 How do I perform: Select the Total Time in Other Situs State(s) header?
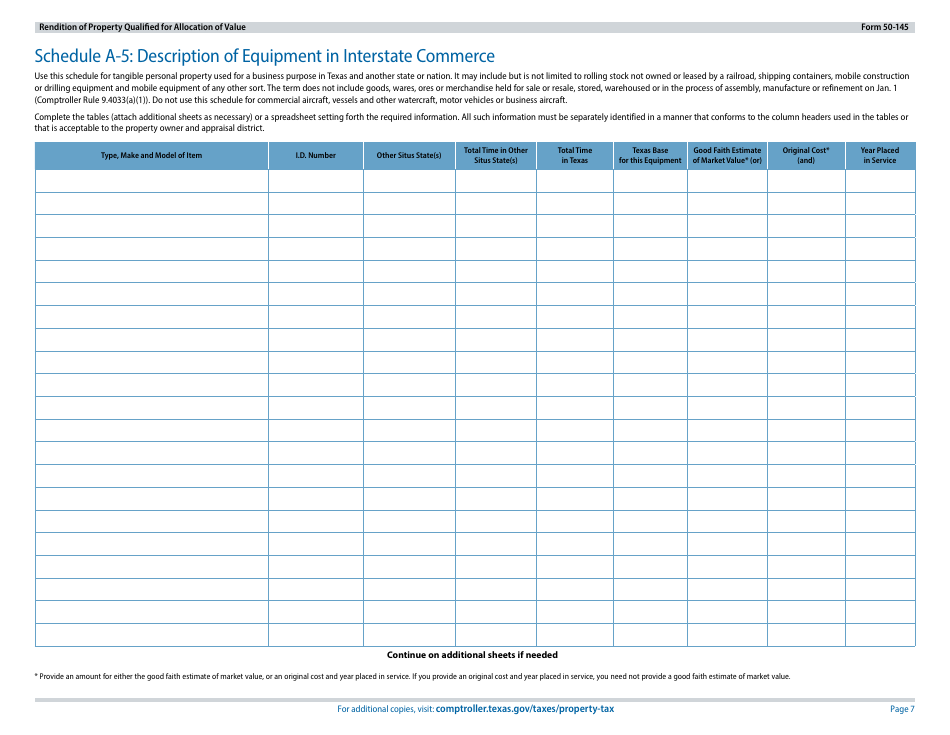click(x=496, y=155)
